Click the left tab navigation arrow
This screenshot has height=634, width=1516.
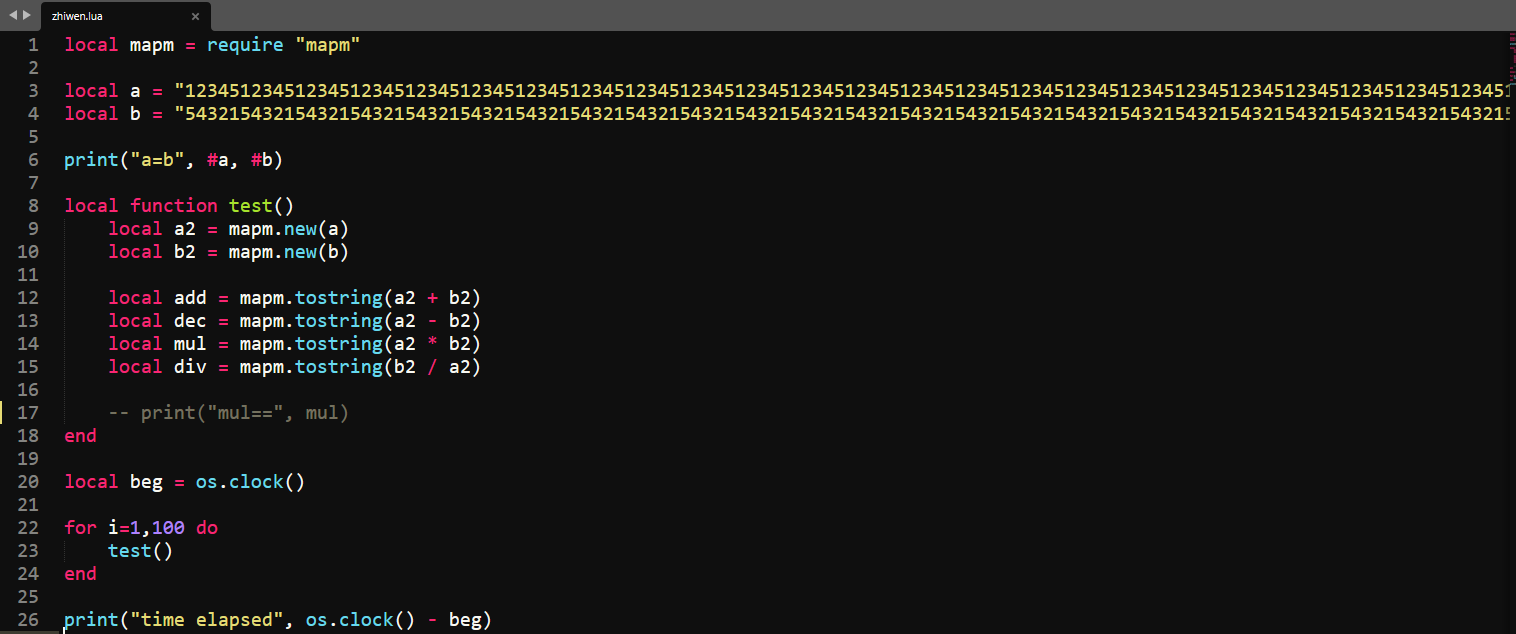click(12, 15)
